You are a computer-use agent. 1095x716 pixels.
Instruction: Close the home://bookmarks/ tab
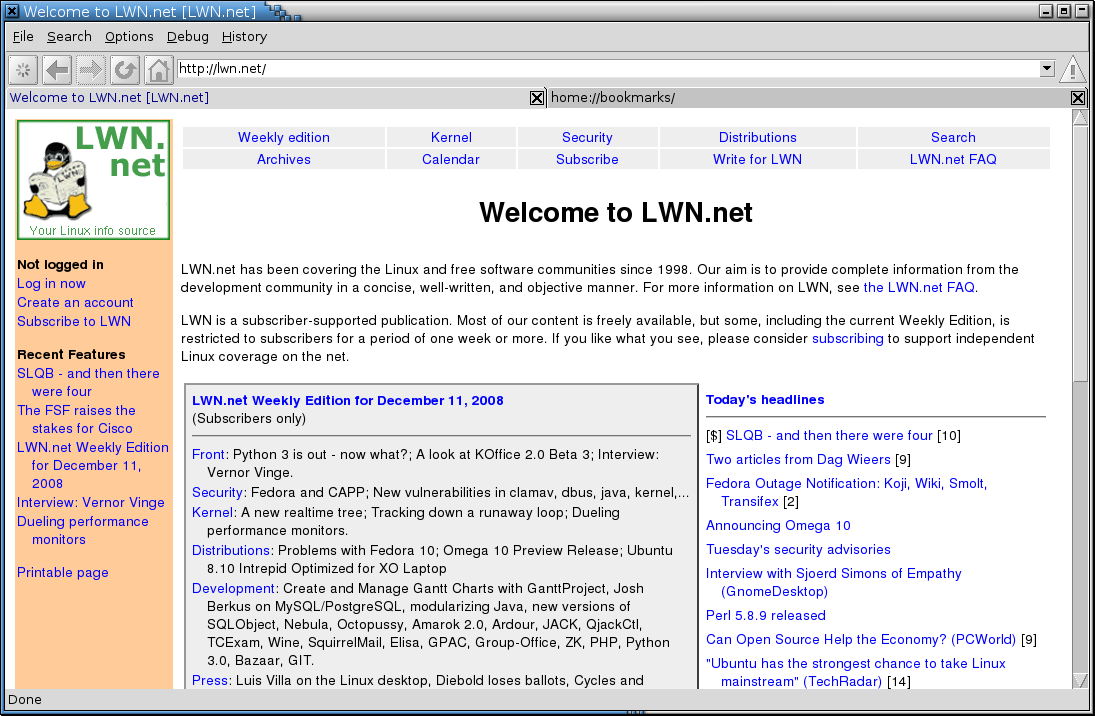(1078, 98)
